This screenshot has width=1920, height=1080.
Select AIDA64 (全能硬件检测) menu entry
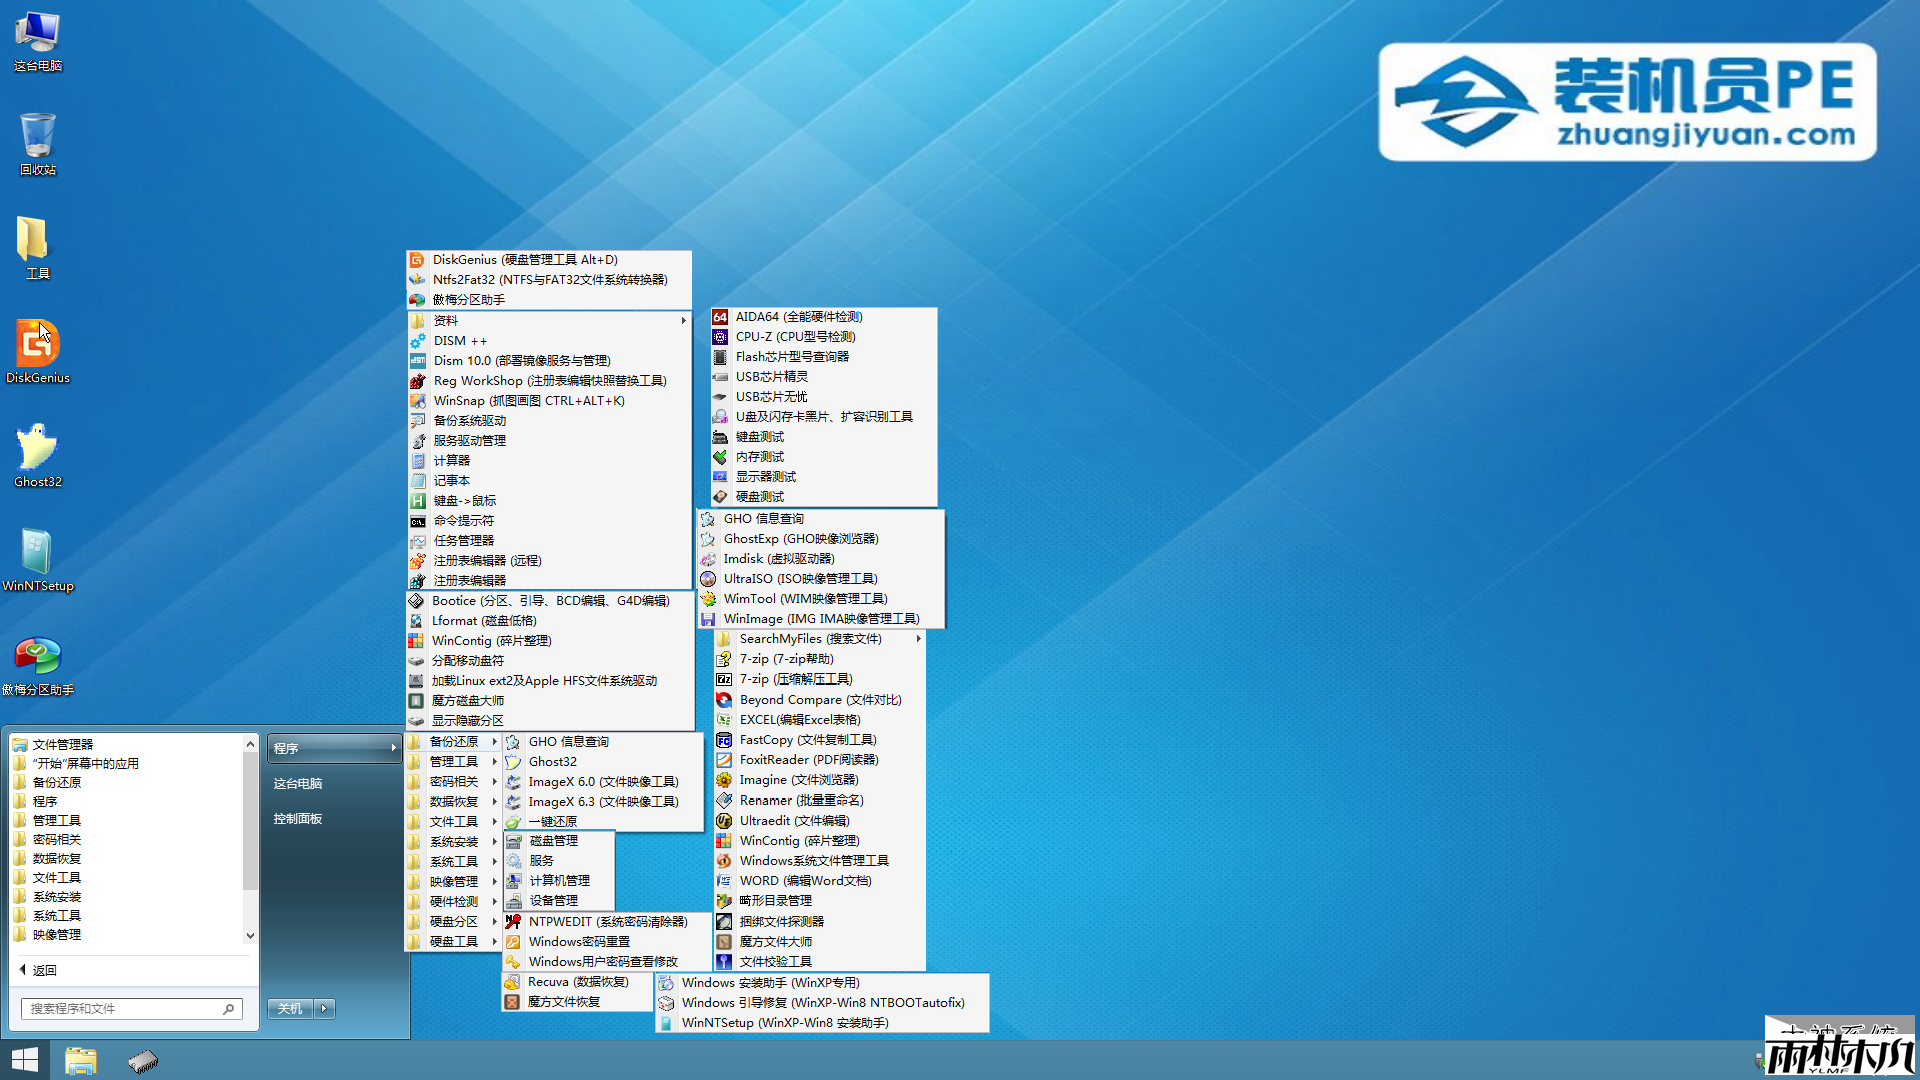[798, 316]
